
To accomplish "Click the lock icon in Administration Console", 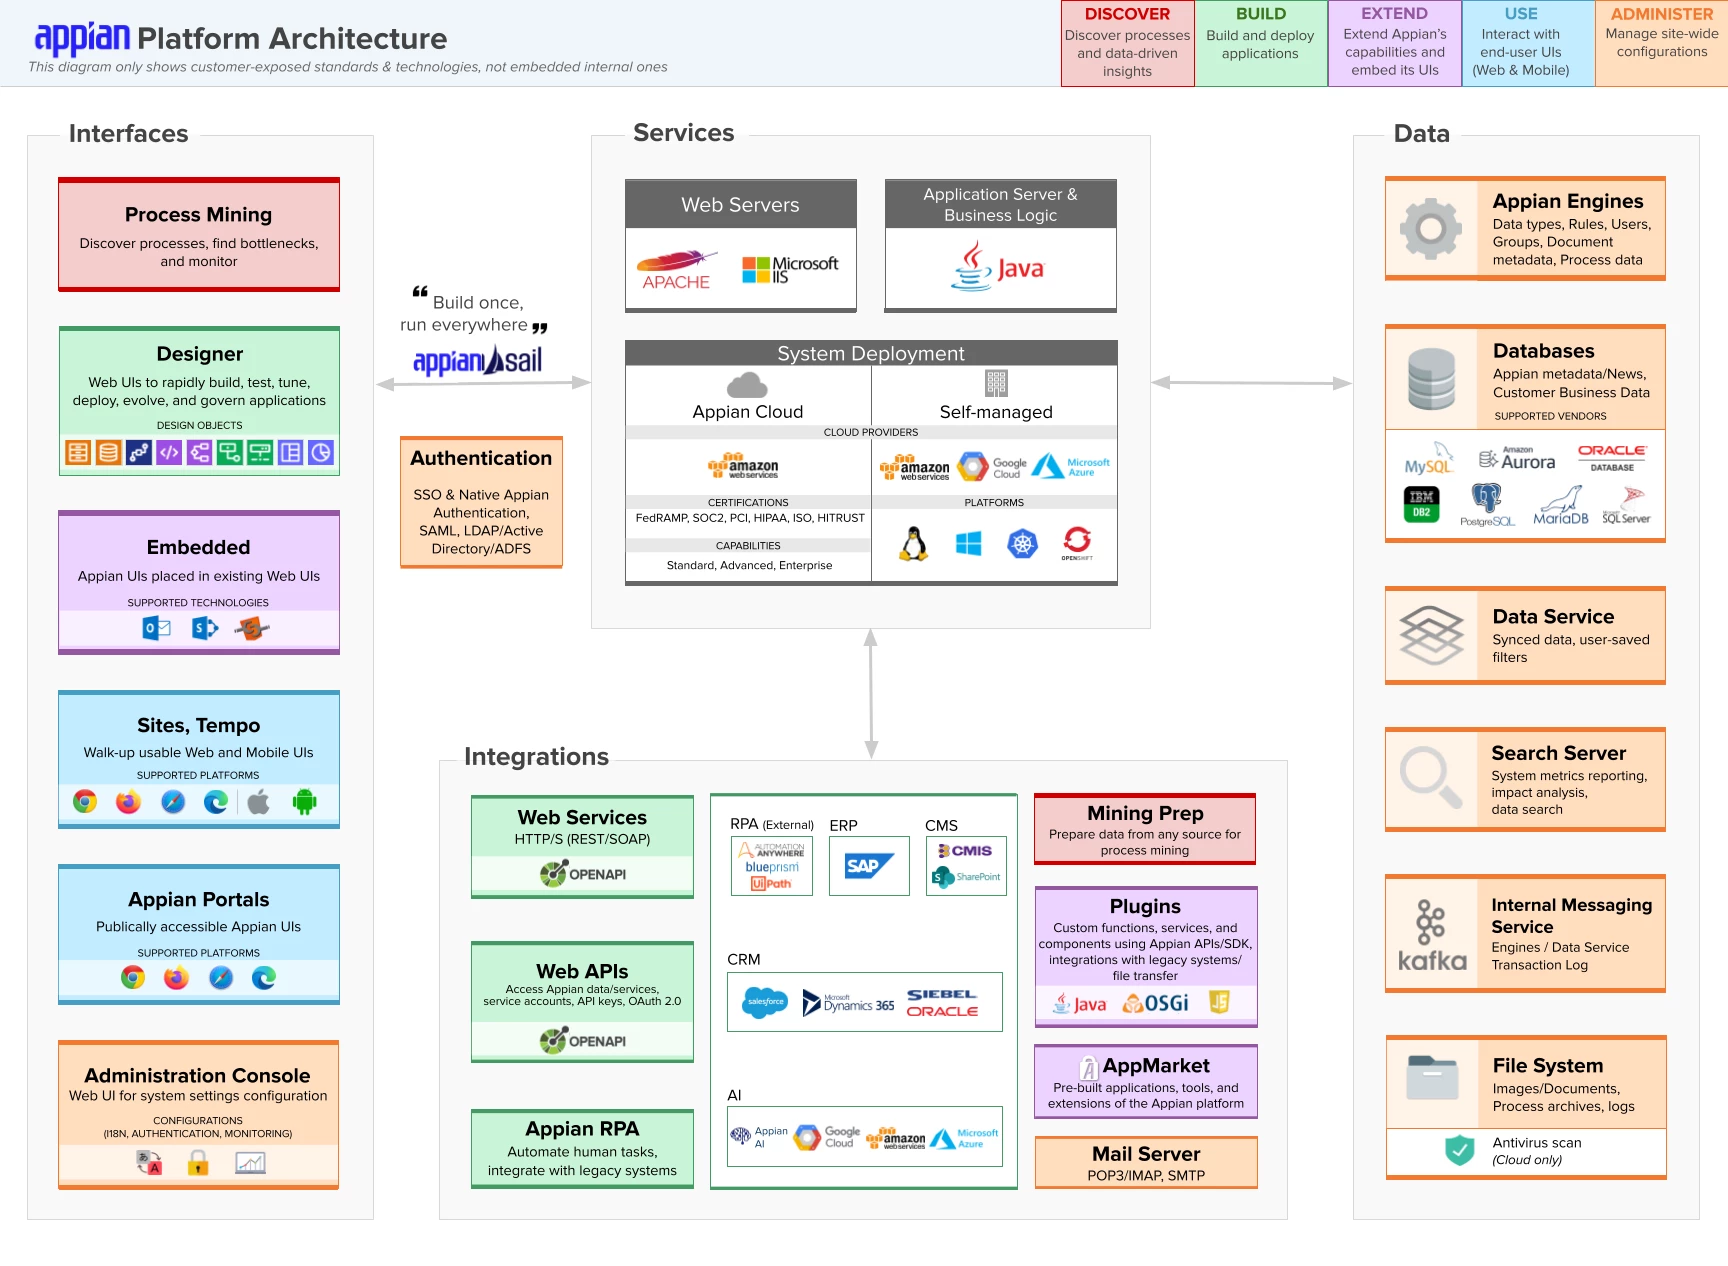I will 198,1162.
